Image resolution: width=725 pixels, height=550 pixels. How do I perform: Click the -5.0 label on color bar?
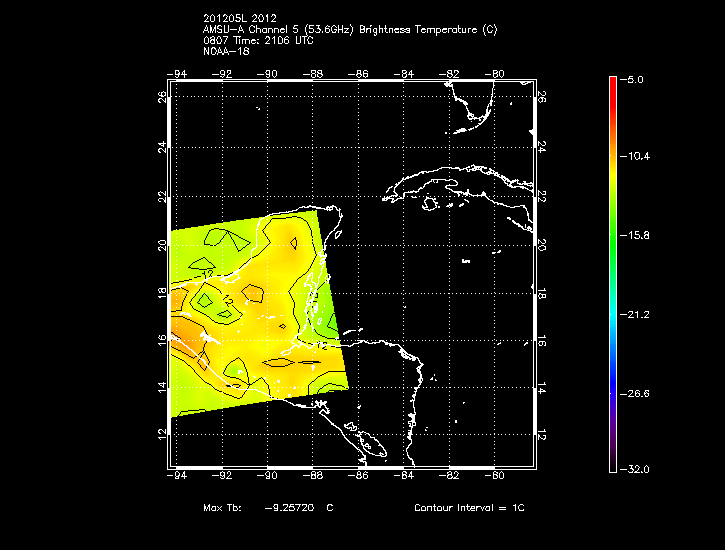[631, 80]
